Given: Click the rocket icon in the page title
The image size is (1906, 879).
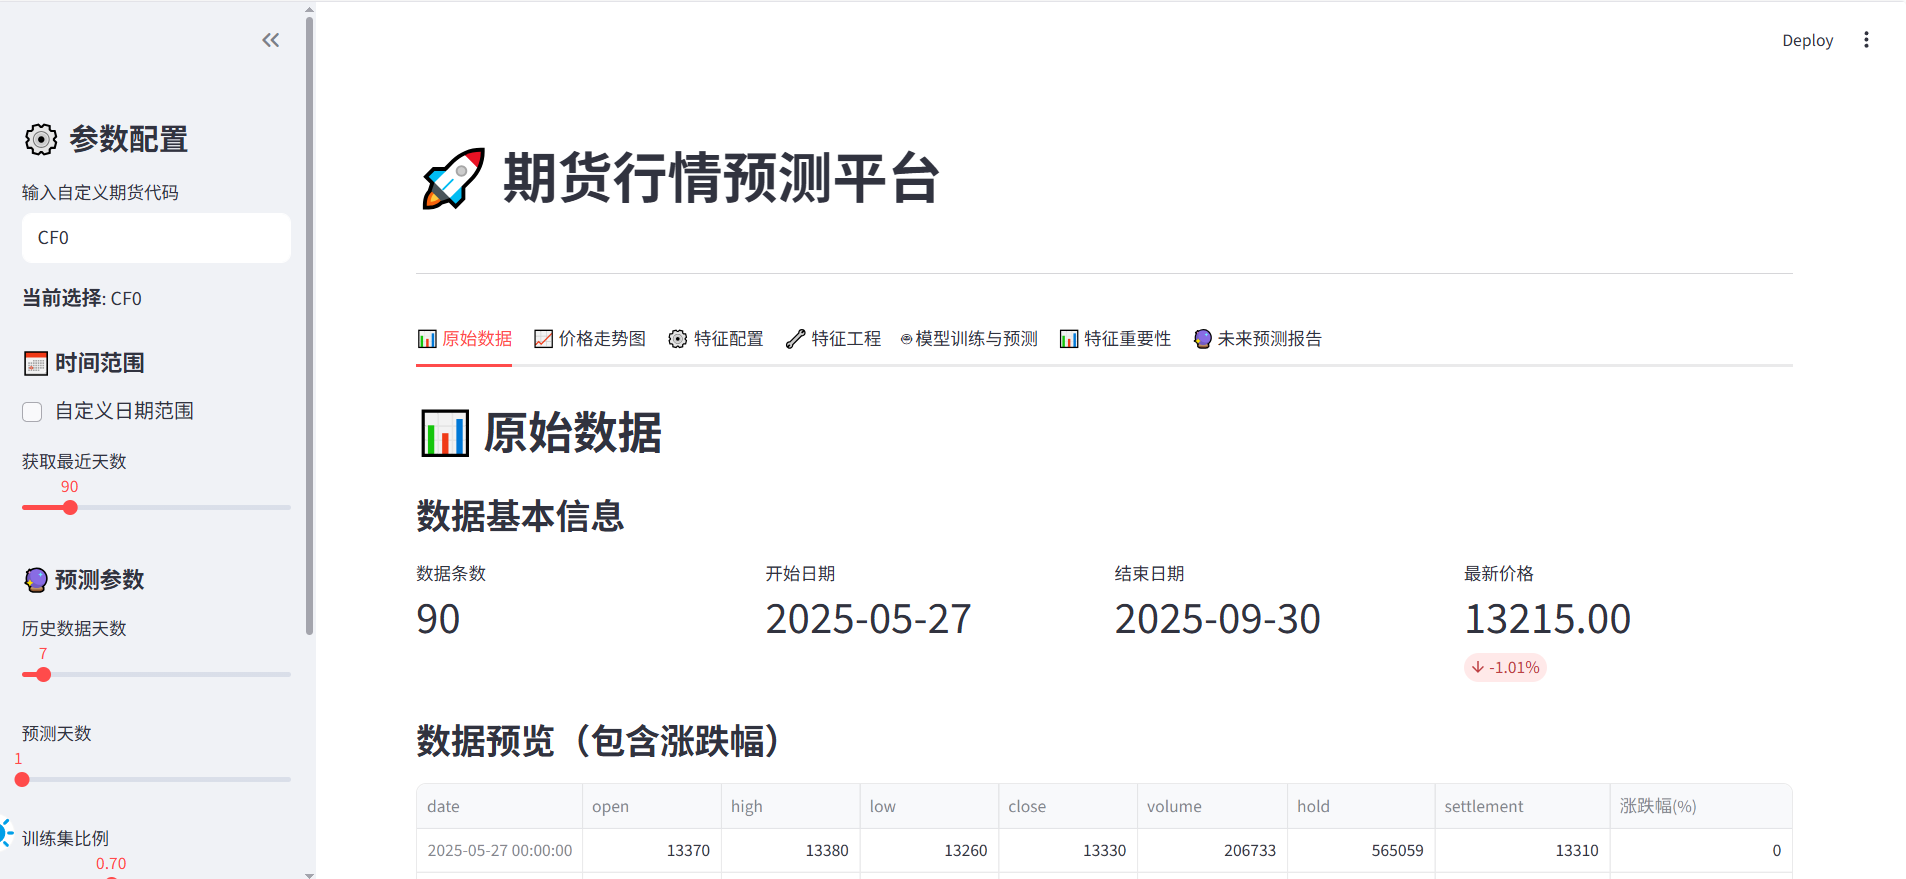Looking at the screenshot, I should pos(453,178).
